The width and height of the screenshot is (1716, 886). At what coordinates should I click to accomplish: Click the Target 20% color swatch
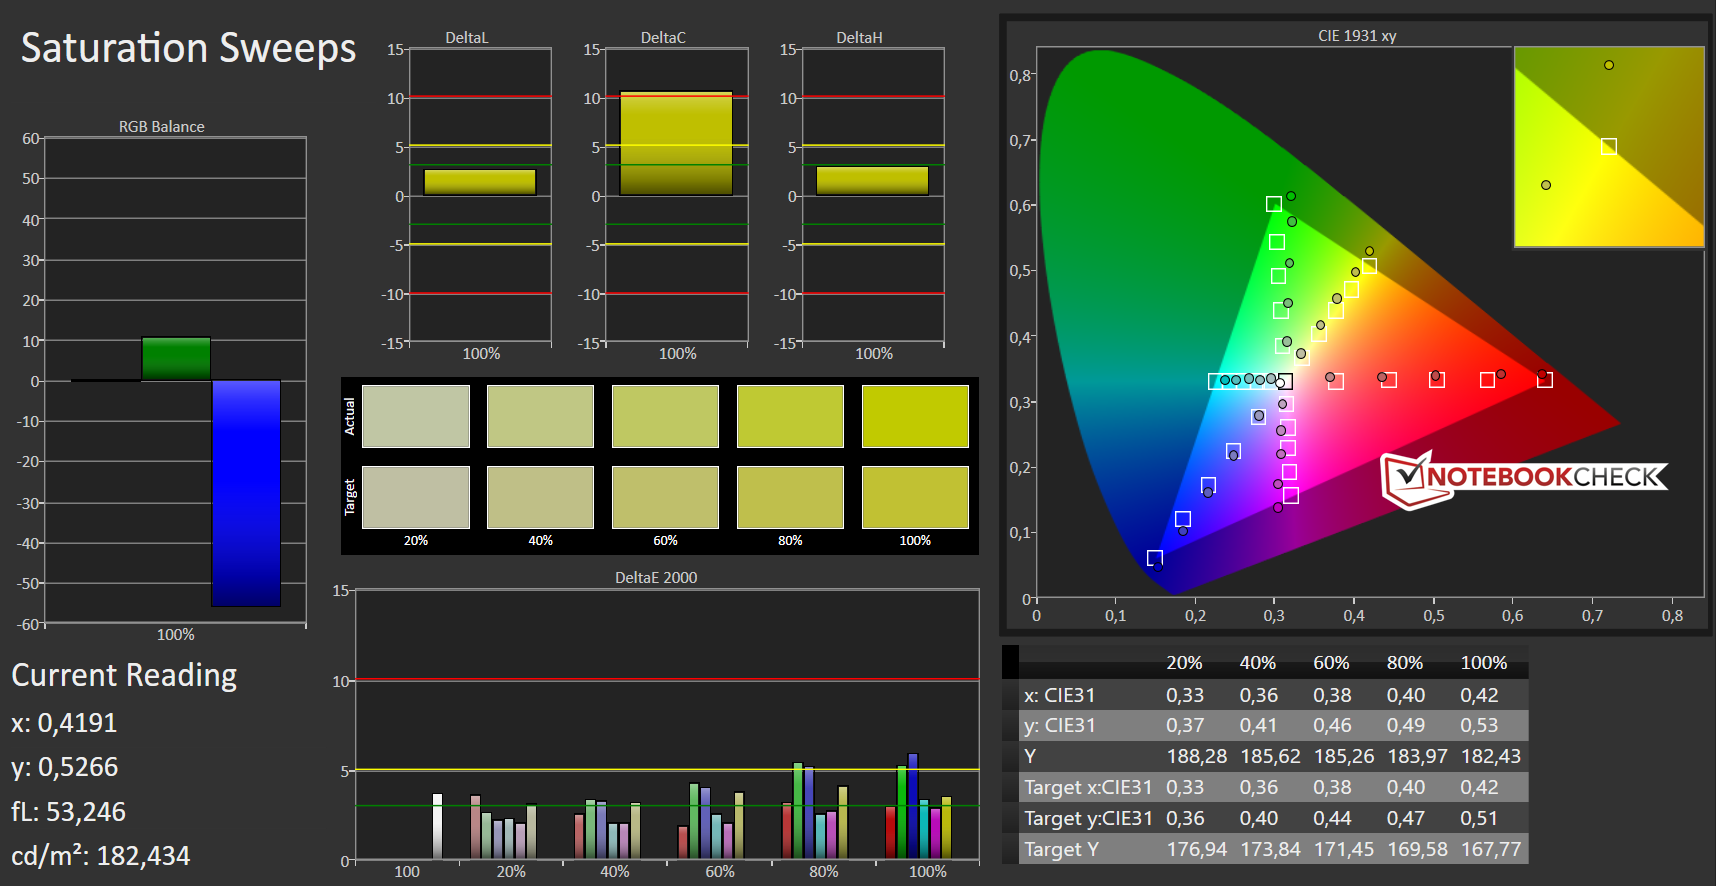[416, 497]
